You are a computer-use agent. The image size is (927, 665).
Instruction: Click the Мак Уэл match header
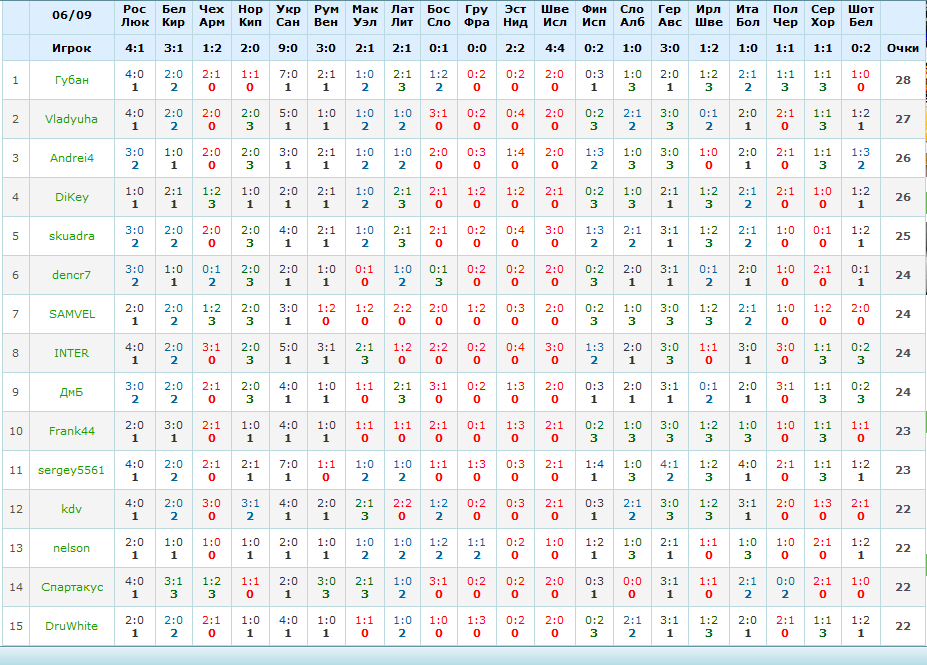365,16
